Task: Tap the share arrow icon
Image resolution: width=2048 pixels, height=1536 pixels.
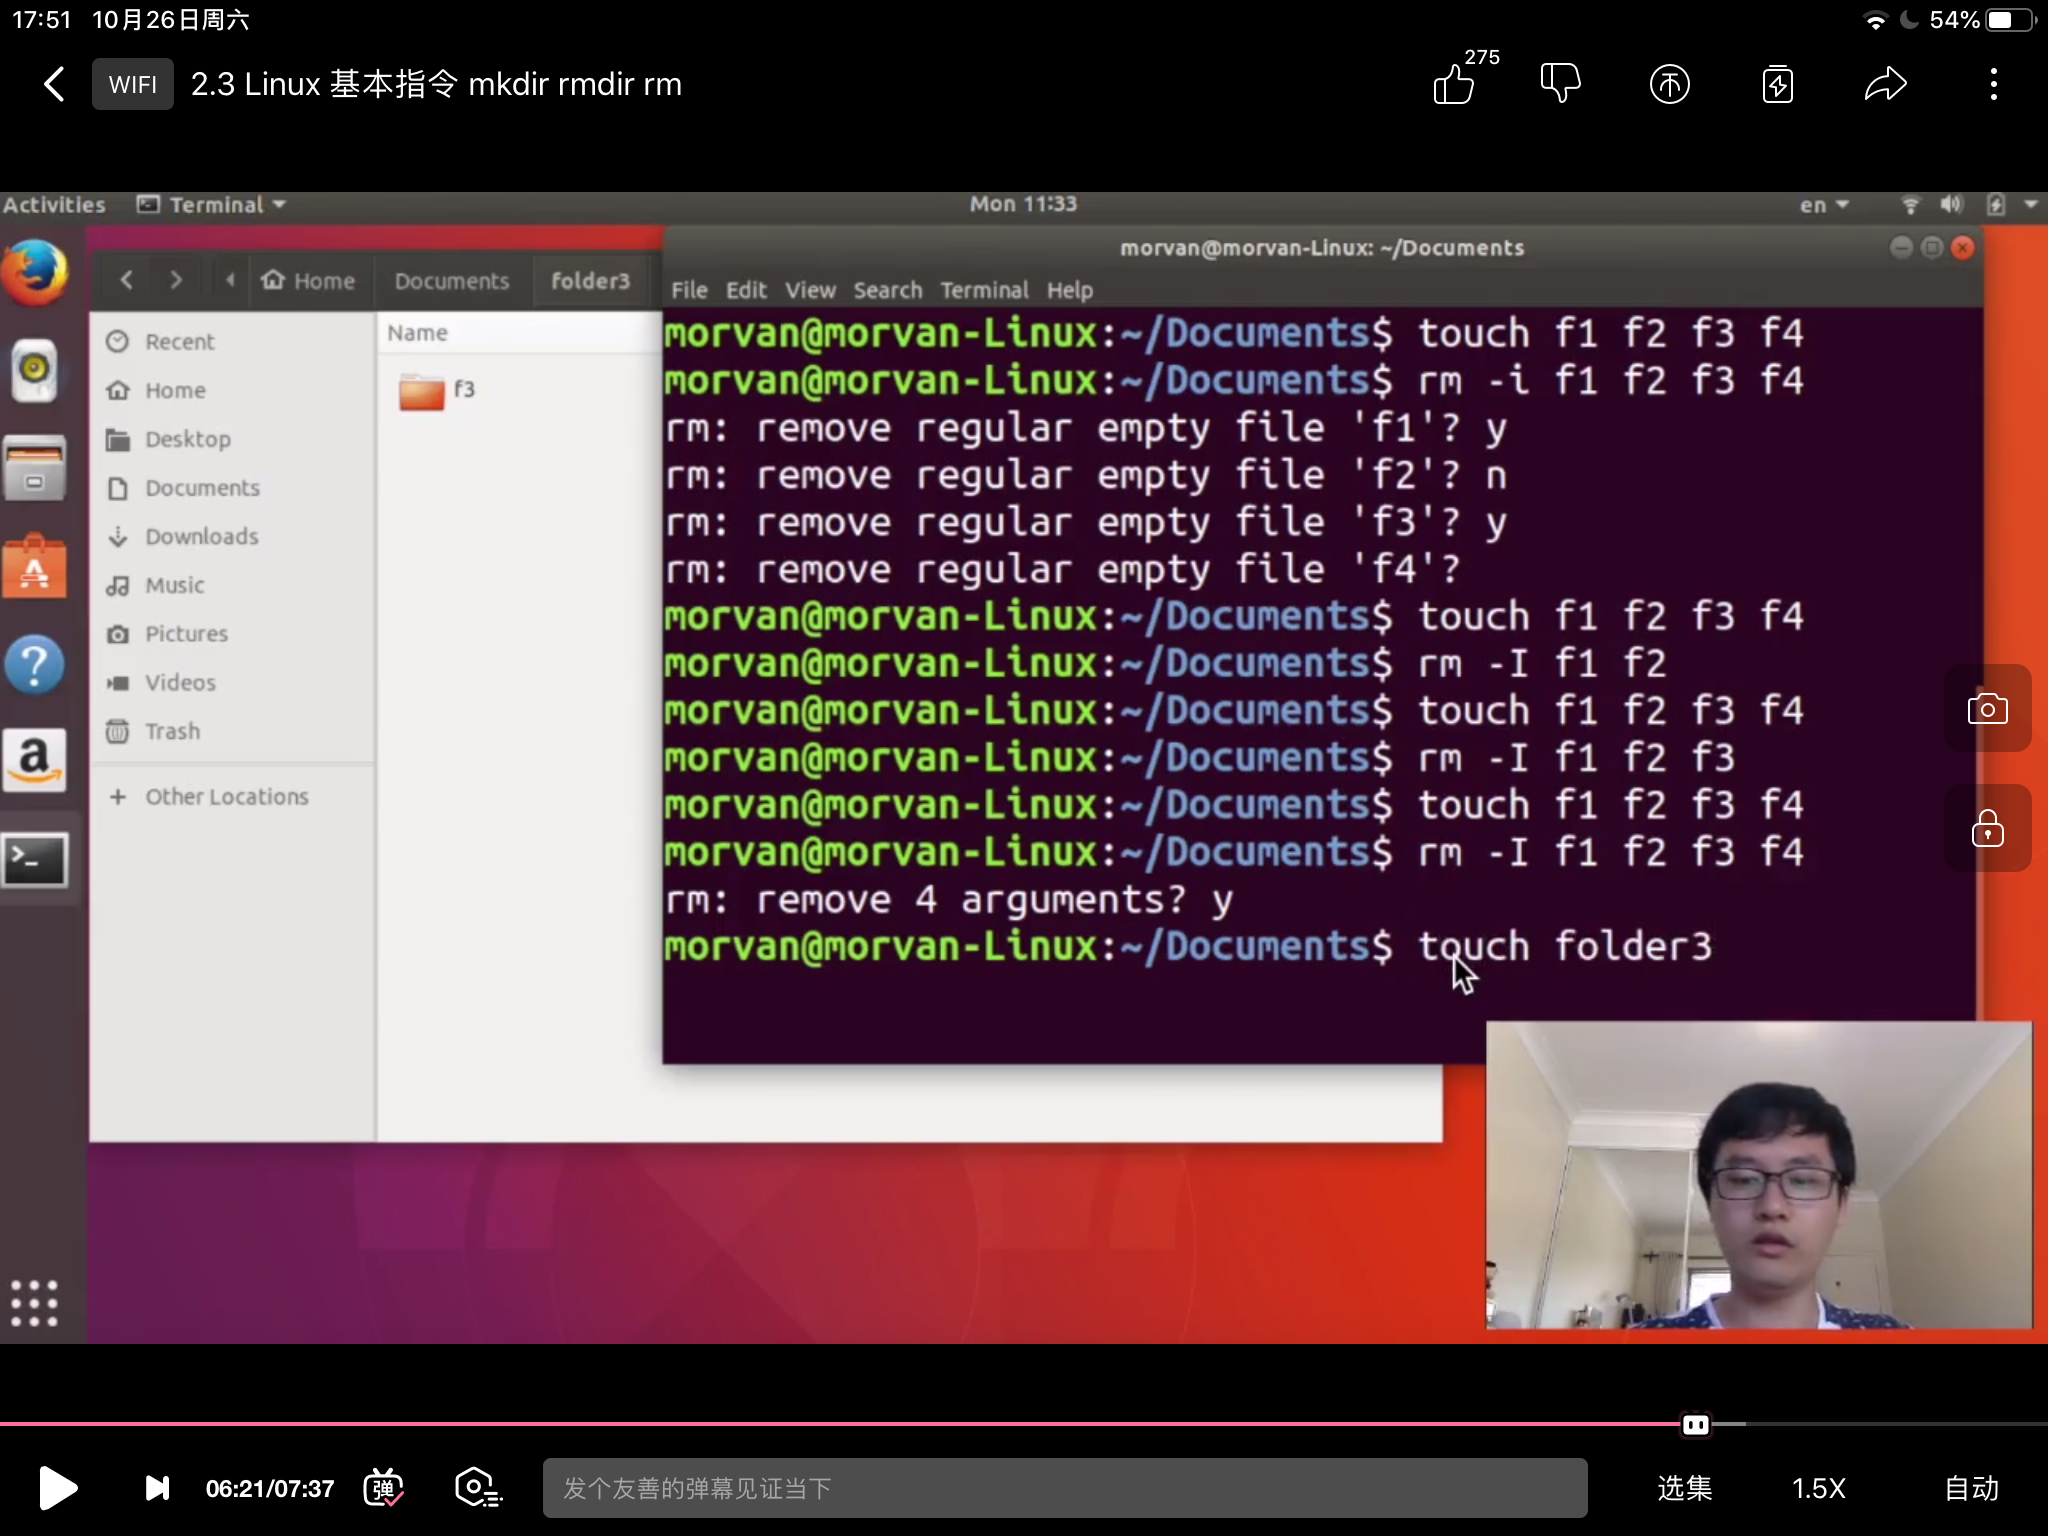Action: coord(1885,84)
